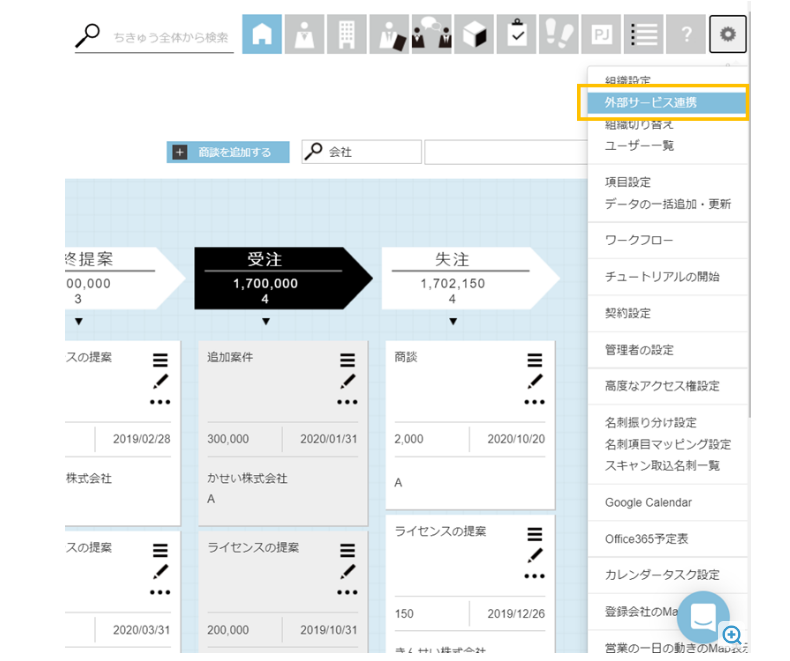Screen dimensions: 790x661
Task: Open Office365予定表 menu item
Action: tap(646, 539)
